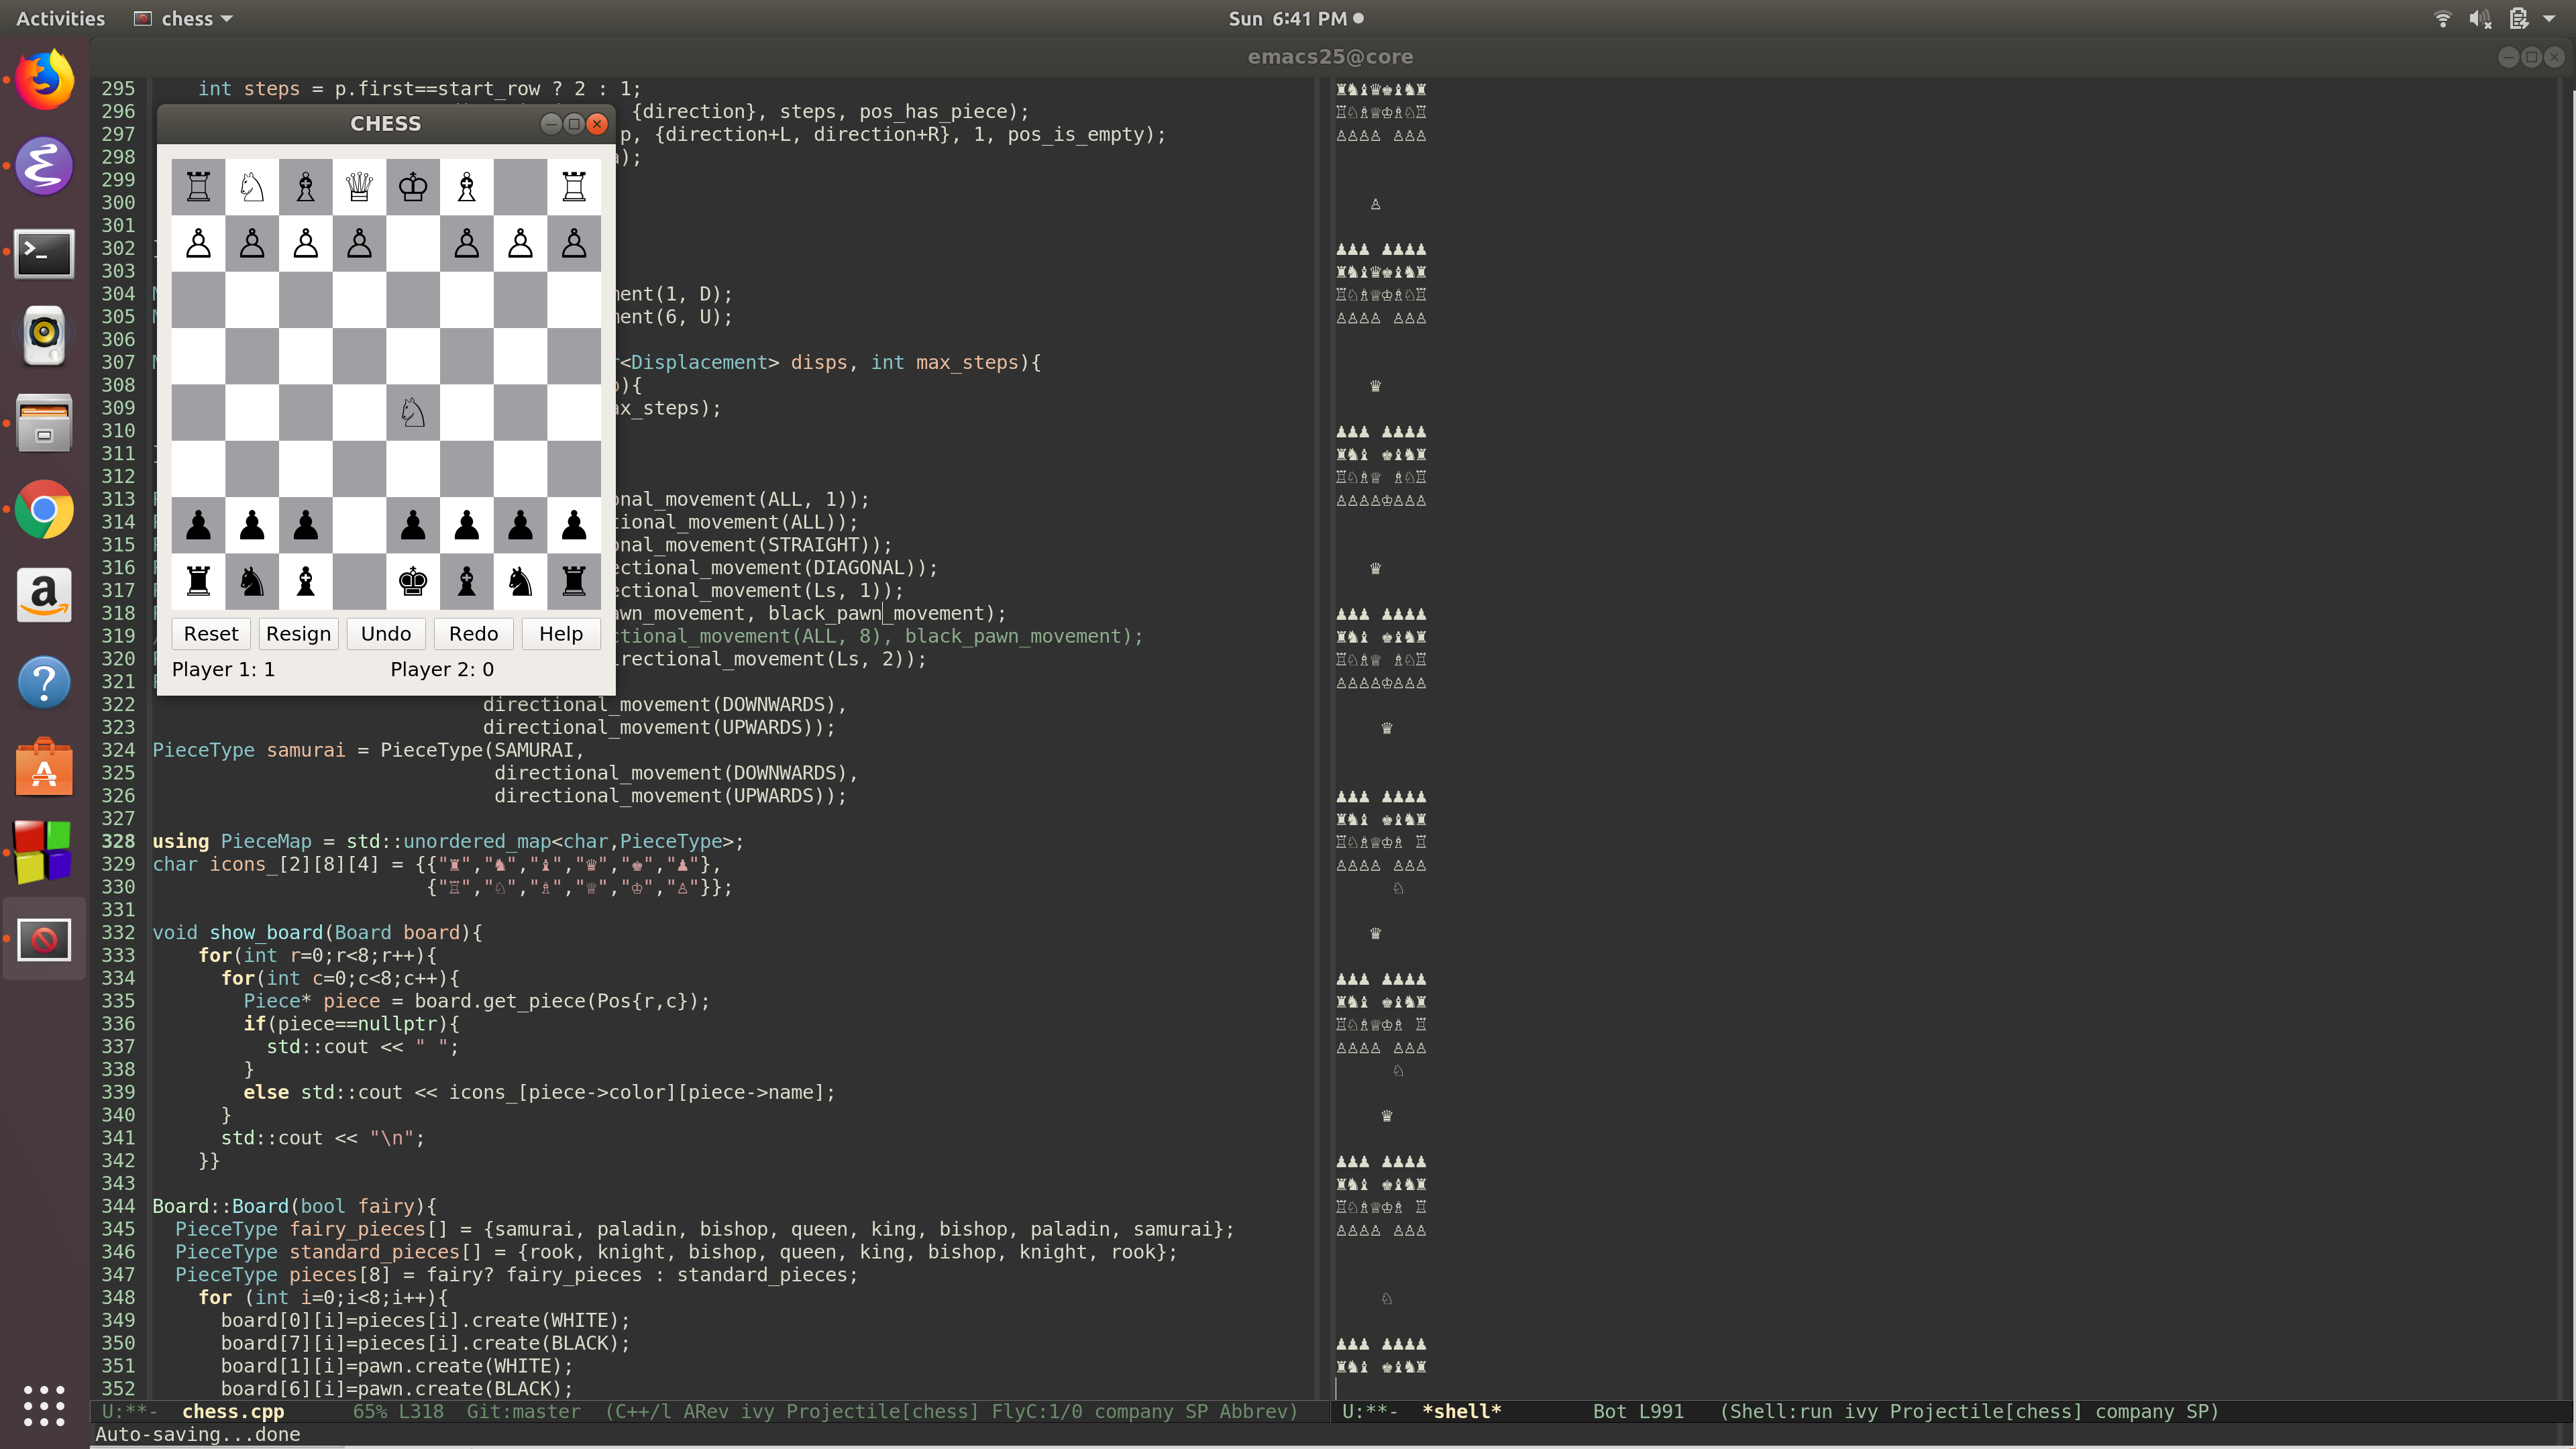Viewport: 2576px width, 1449px height.
Task: Select the white knight in the board center
Action: 413,412
